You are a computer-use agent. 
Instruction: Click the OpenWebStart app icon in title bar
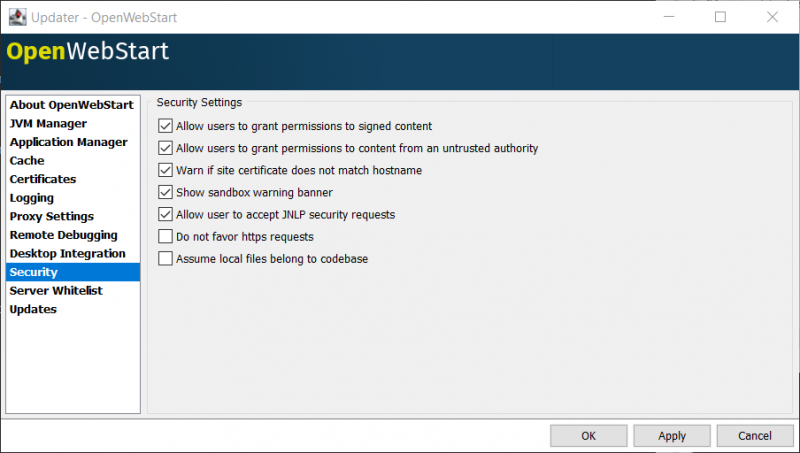[x=17, y=17]
